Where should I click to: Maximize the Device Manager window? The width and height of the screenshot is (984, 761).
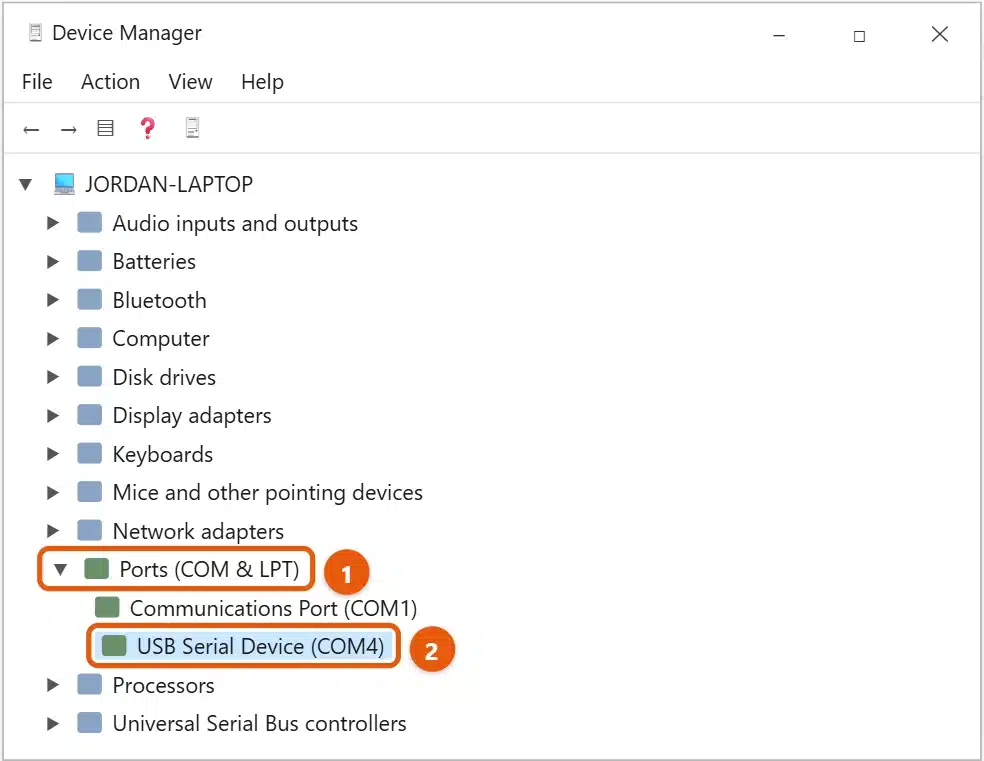click(859, 36)
